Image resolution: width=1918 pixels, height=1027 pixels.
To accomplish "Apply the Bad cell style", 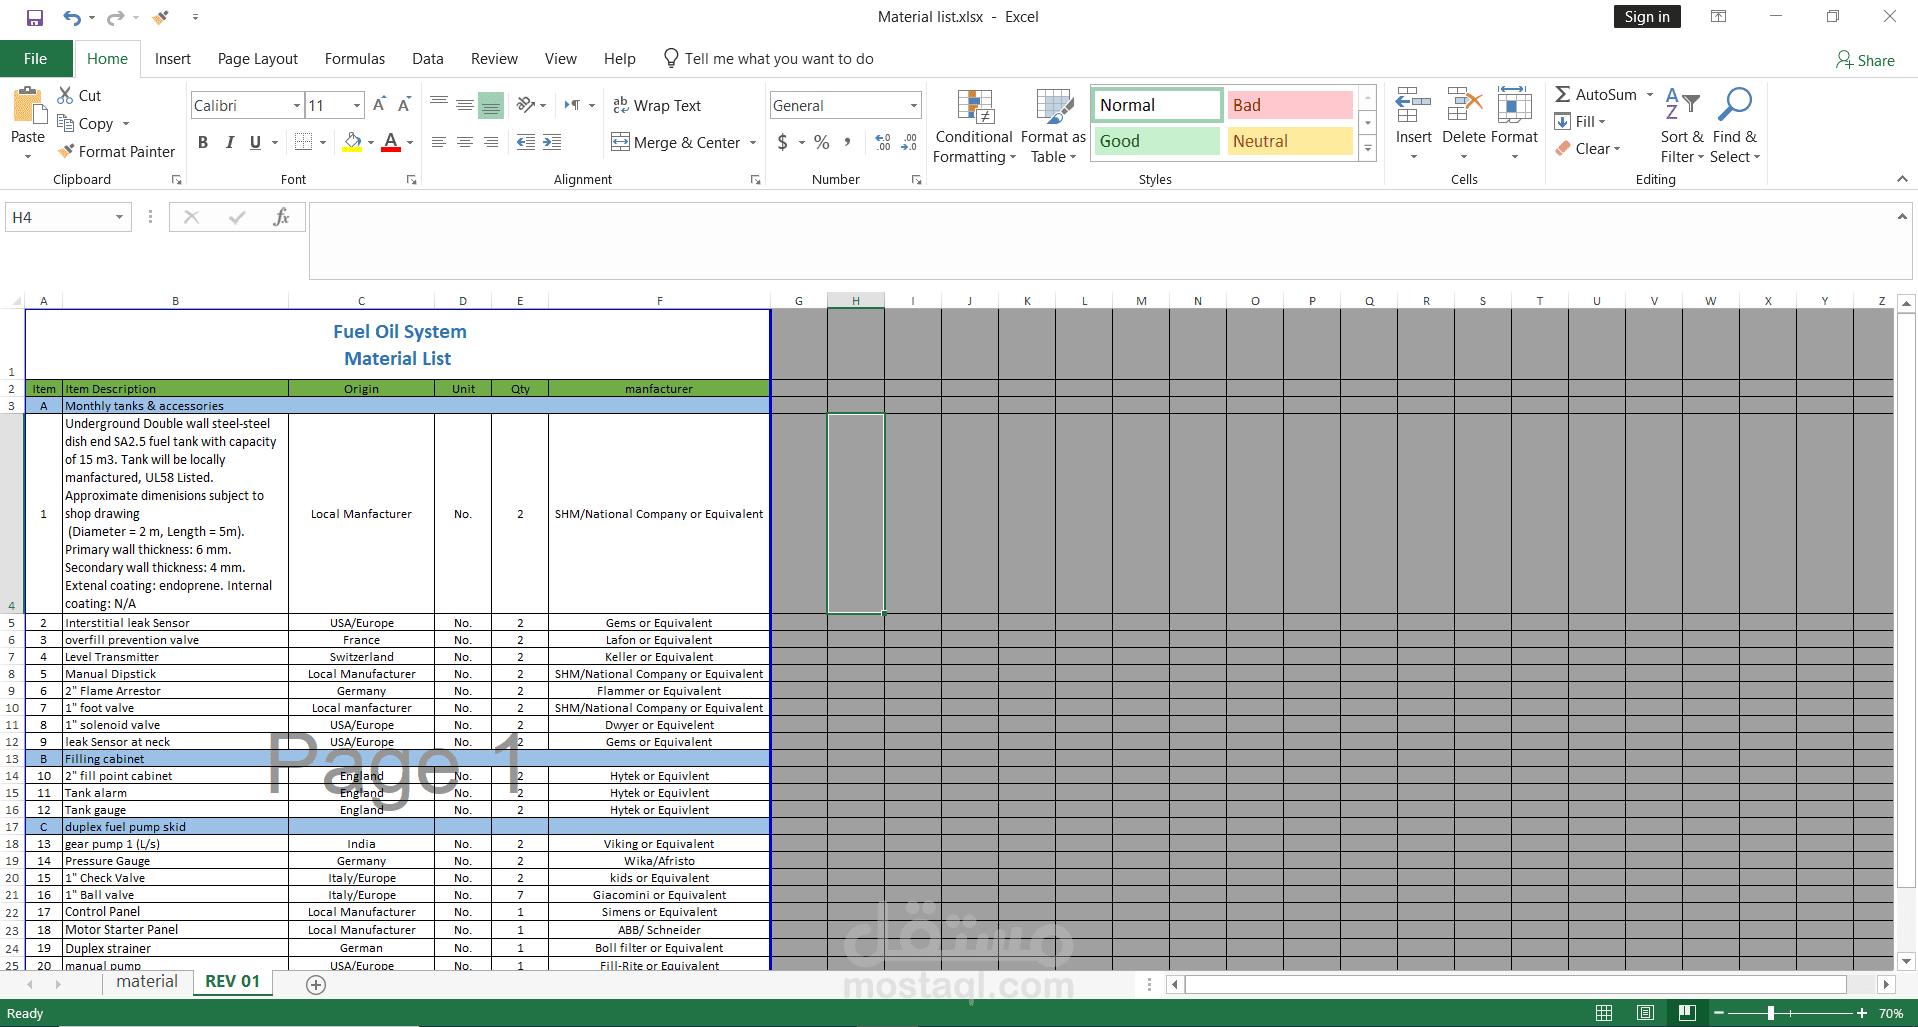I will [1290, 105].
